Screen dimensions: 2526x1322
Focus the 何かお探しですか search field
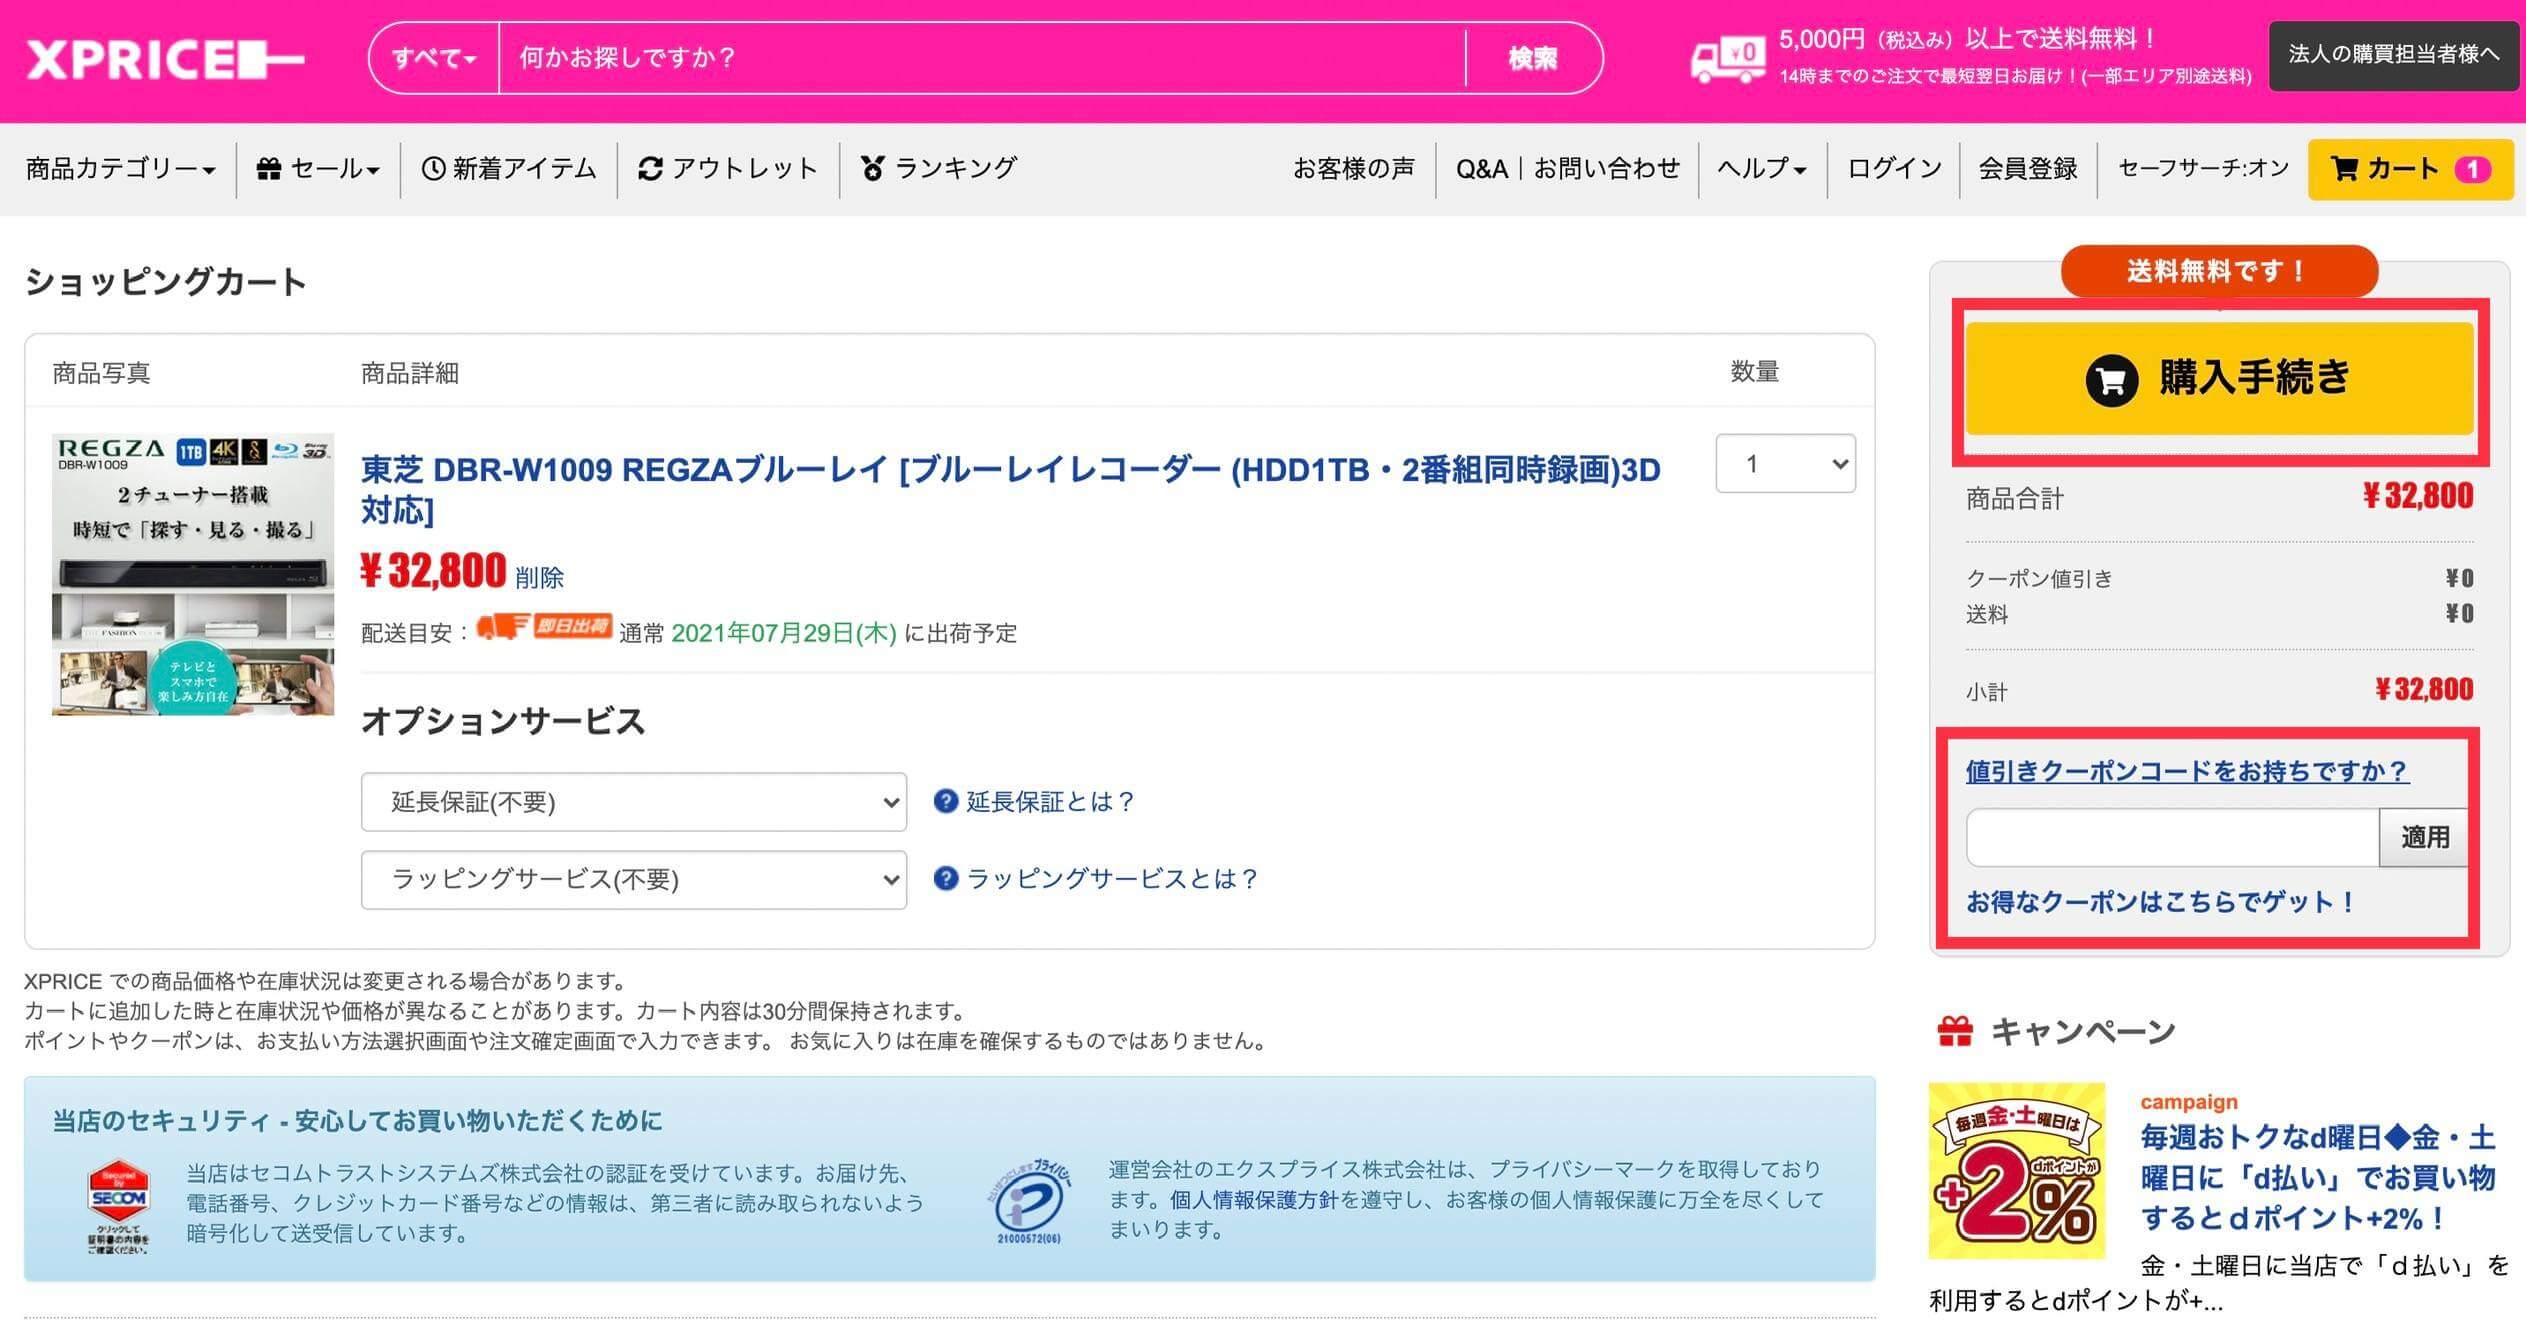[x=982, y=58]
